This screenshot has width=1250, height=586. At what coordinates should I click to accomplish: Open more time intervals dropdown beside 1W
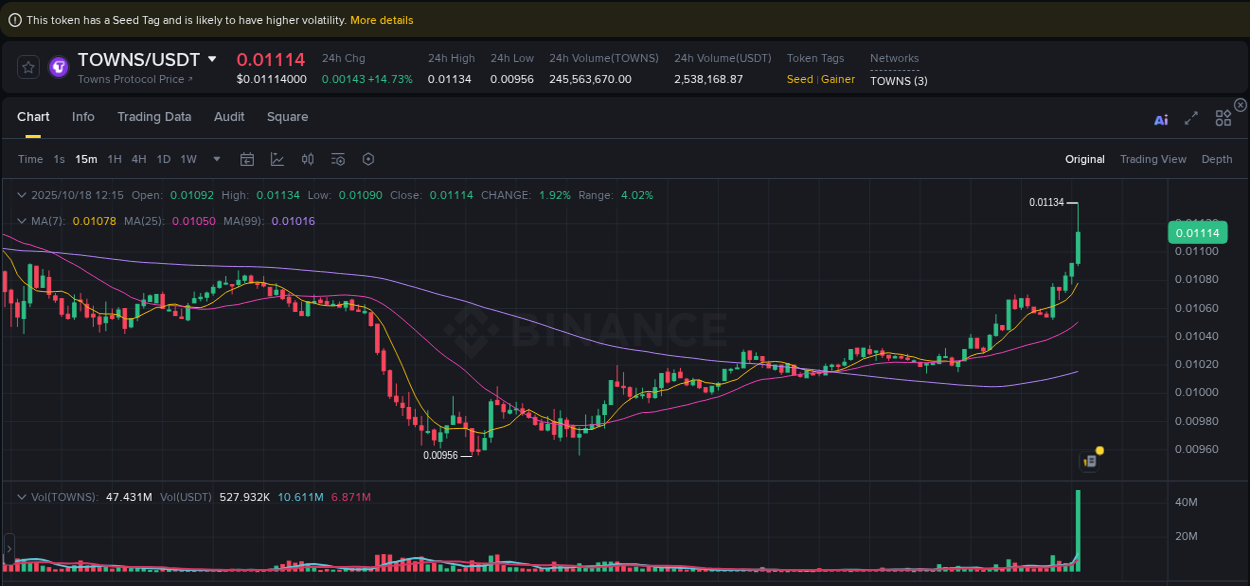(216, 159)
